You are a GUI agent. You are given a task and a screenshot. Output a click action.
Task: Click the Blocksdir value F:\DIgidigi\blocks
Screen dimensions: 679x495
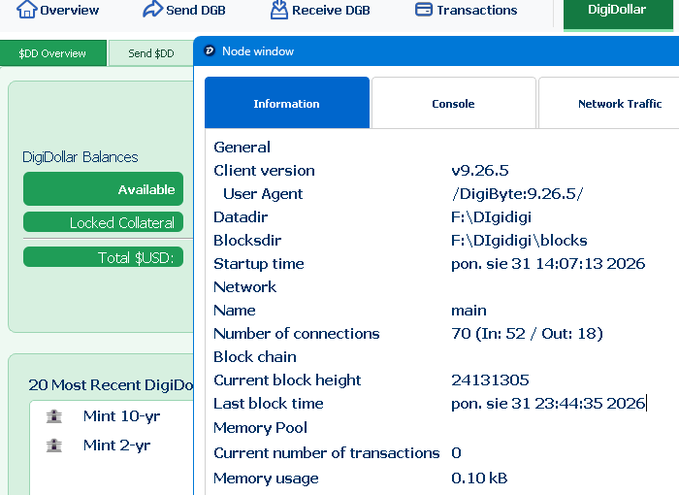(x=519, y=240)
